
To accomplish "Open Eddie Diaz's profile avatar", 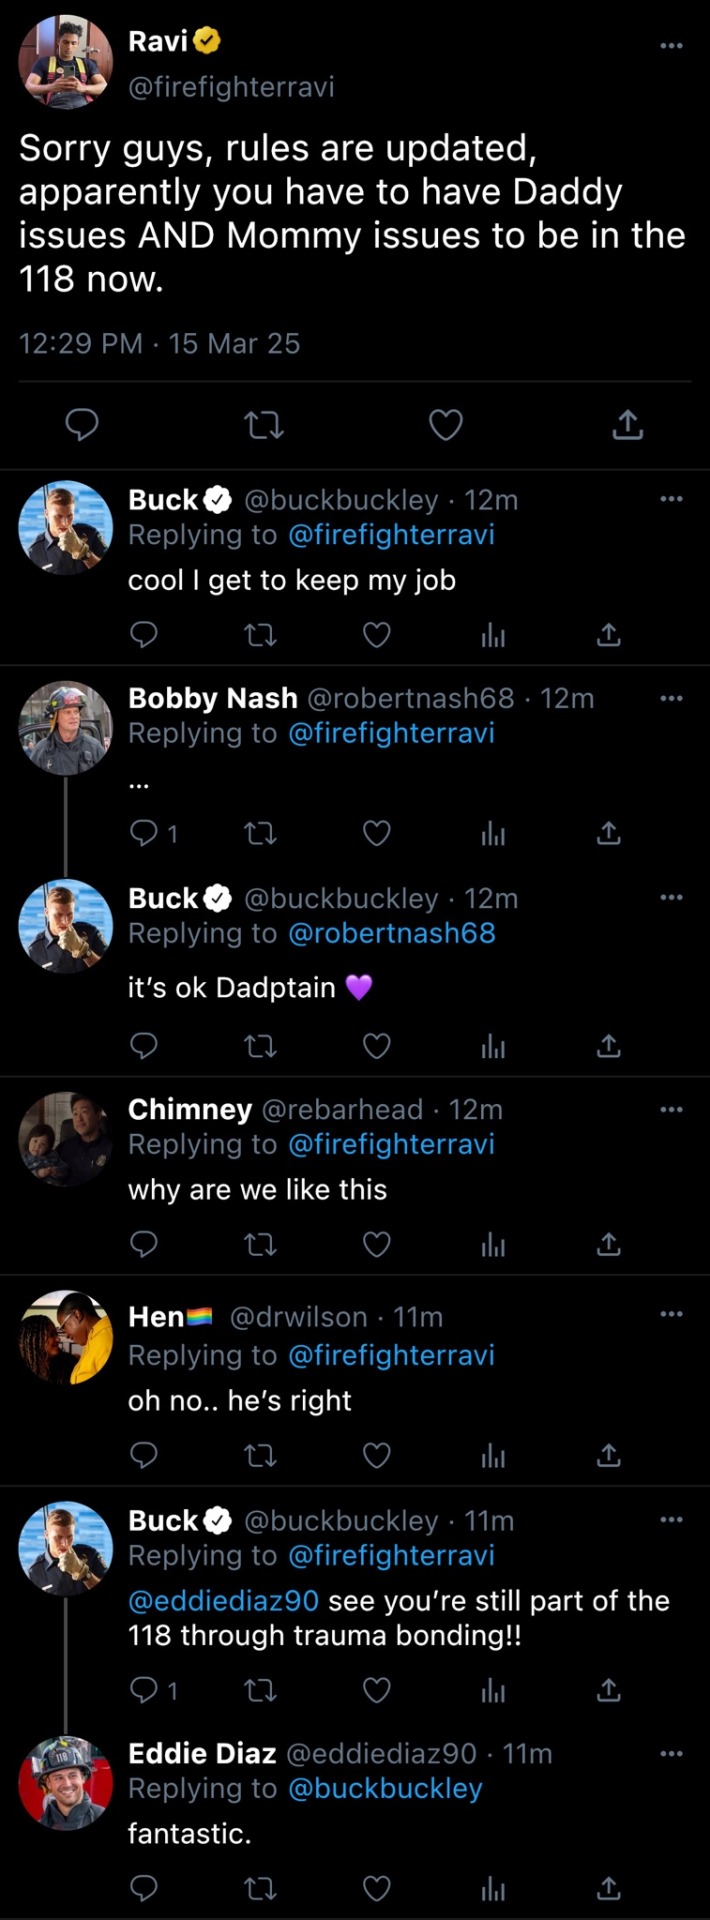I will pos(65,1783).
